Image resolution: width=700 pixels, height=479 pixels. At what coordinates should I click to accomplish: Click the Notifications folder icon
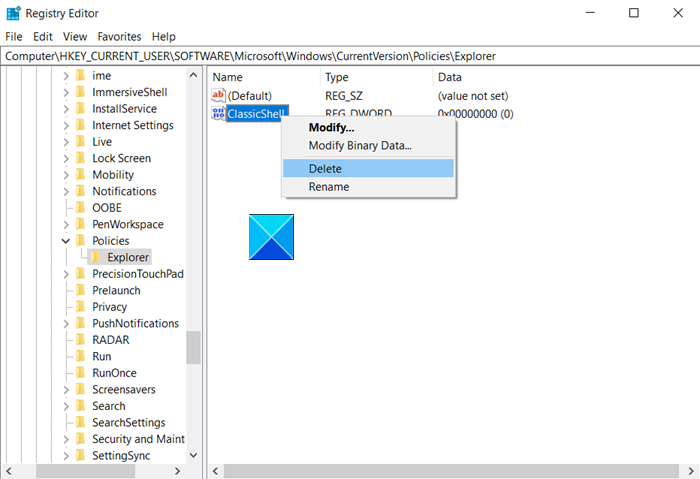[81, 191]
